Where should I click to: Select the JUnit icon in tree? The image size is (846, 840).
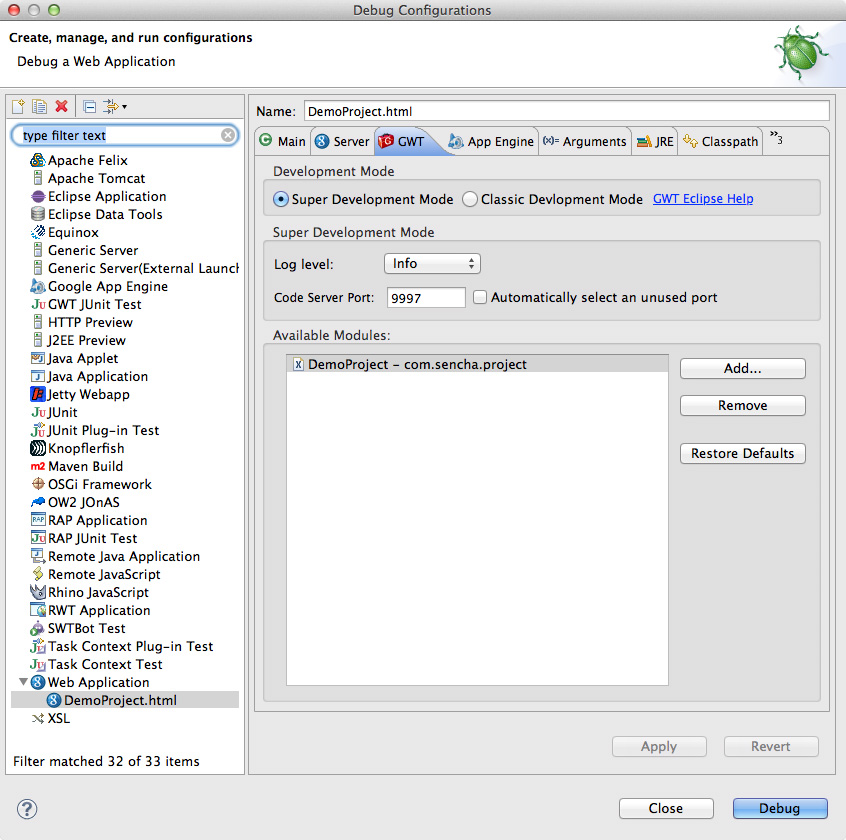point(38,412)
